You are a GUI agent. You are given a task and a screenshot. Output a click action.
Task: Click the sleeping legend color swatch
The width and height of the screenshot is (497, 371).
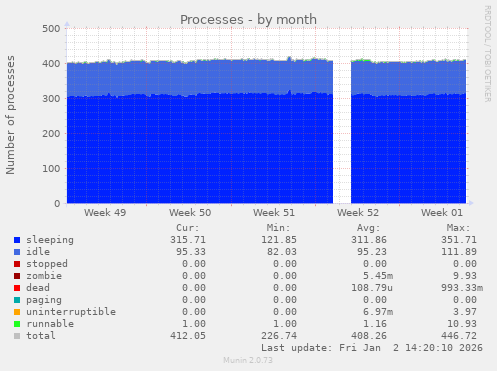[17, 240]
